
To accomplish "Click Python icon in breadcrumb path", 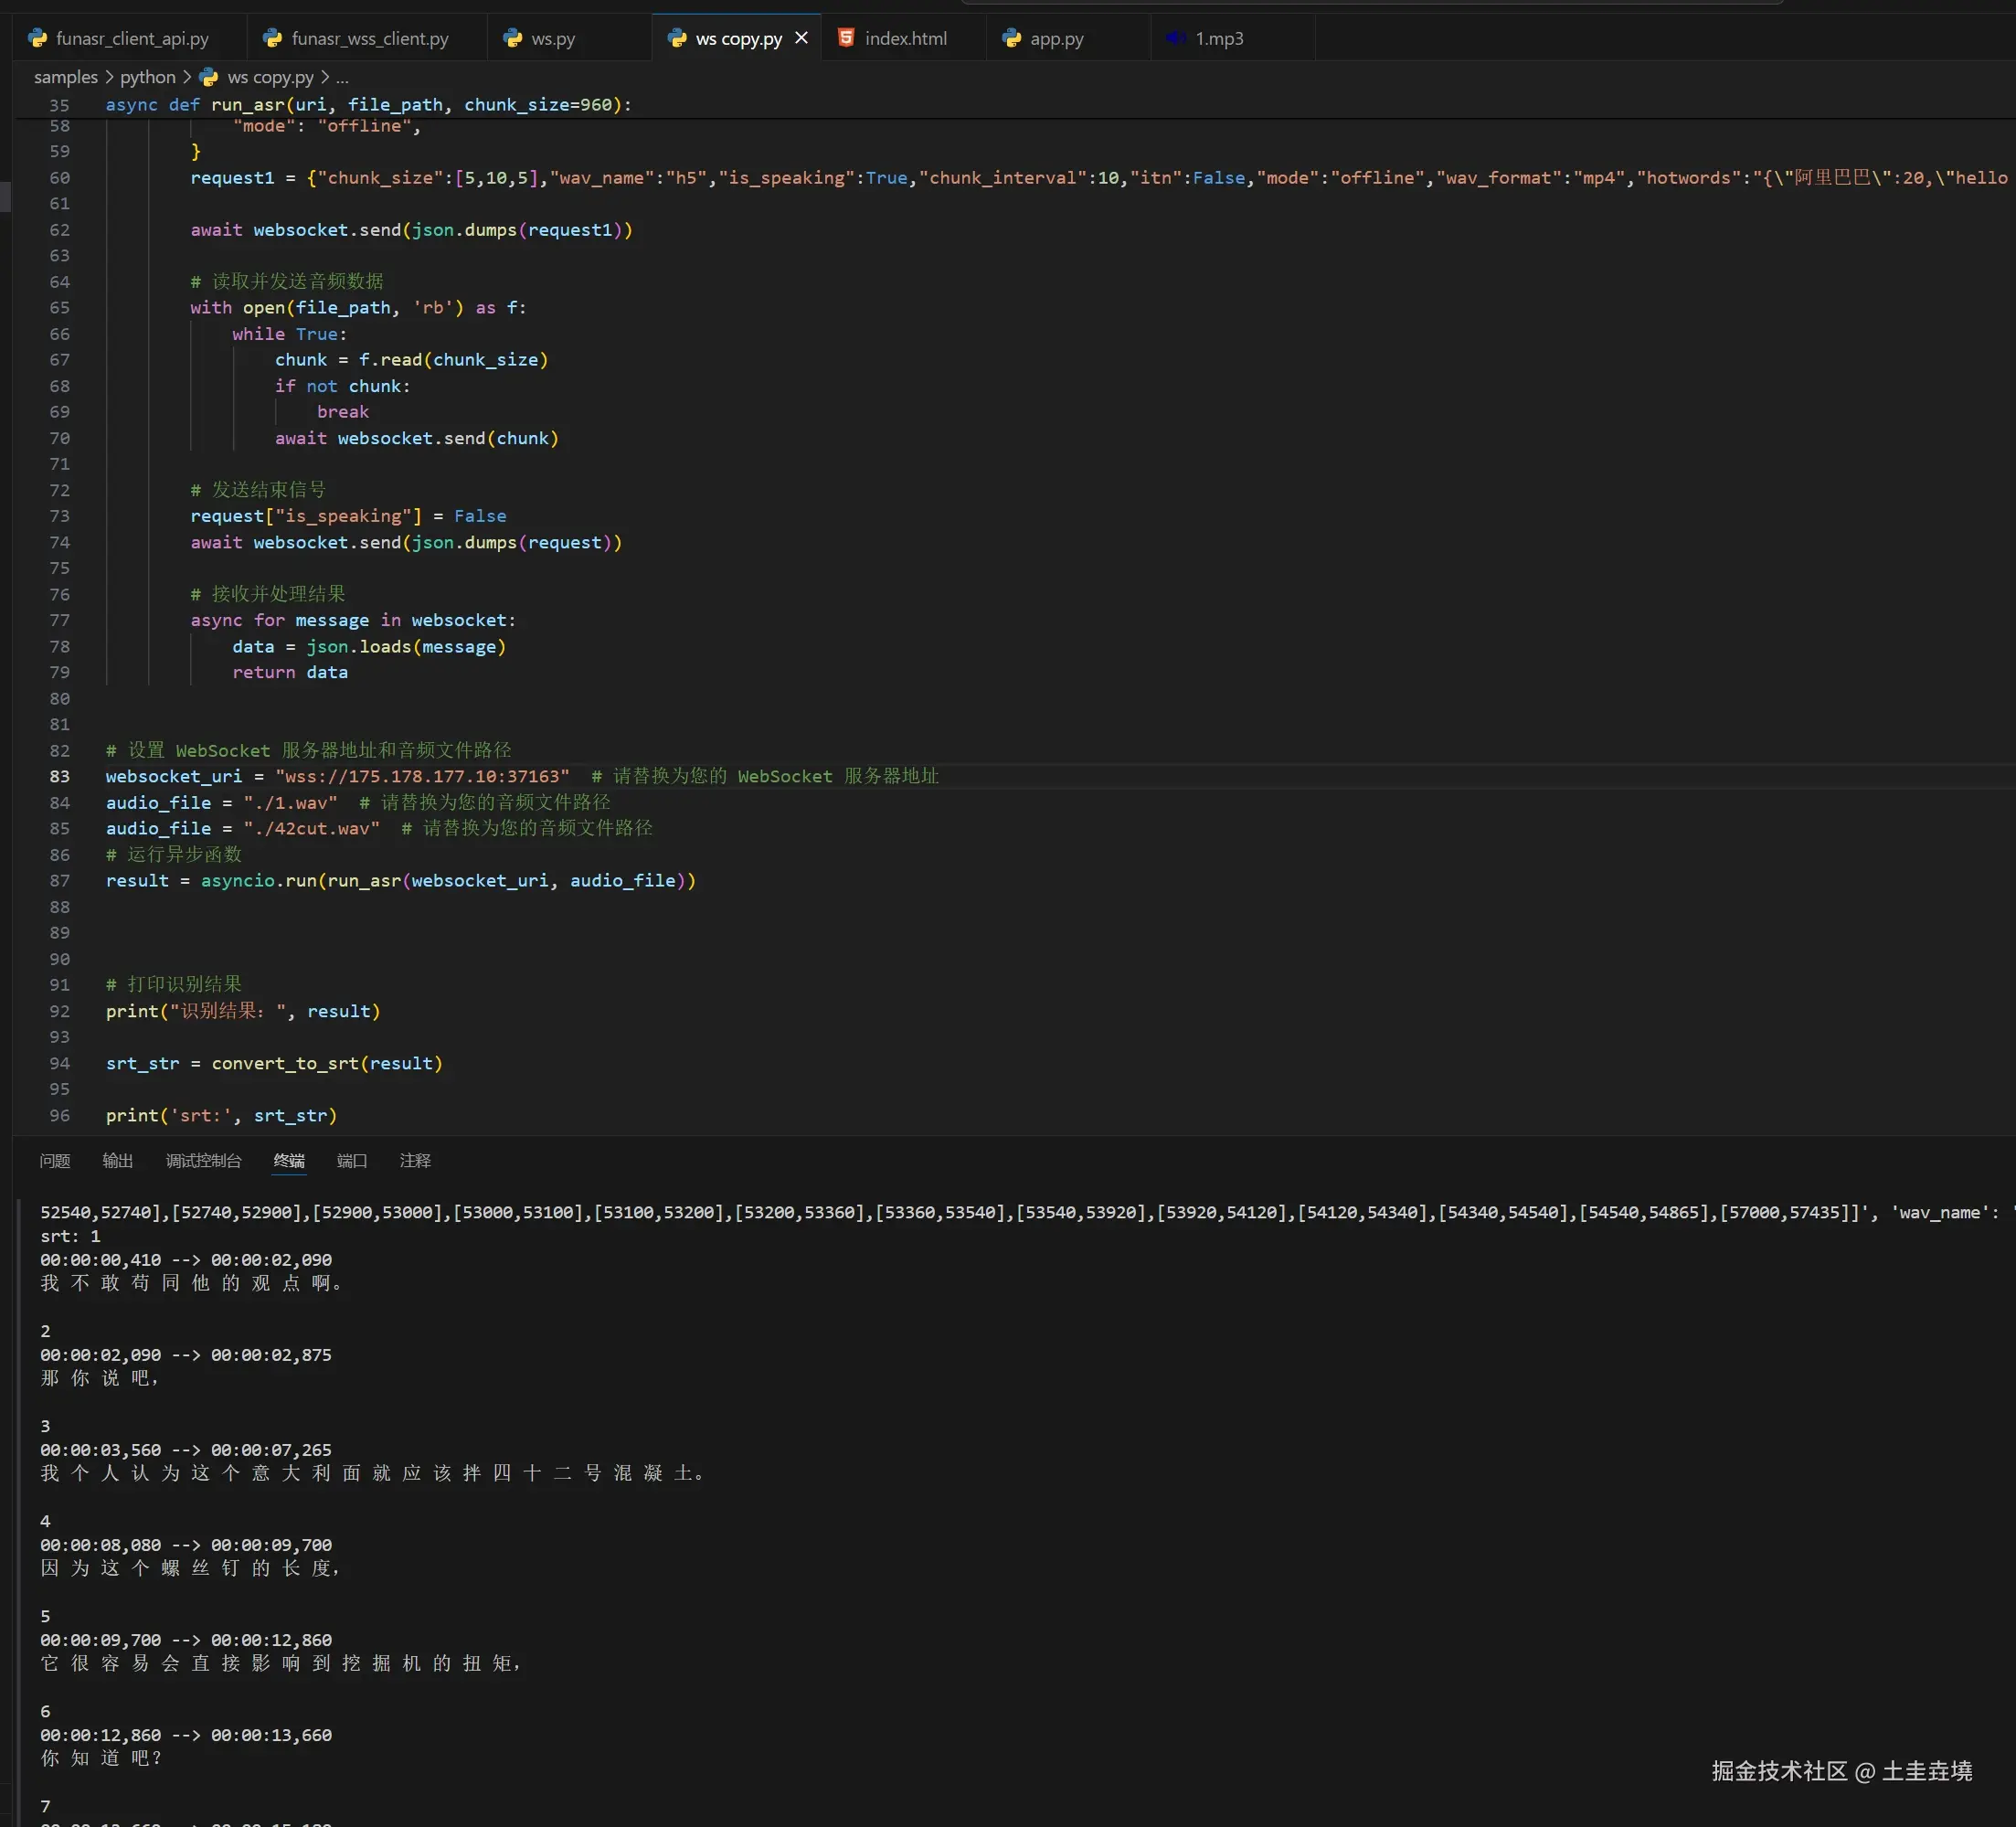I will (209, 77).
